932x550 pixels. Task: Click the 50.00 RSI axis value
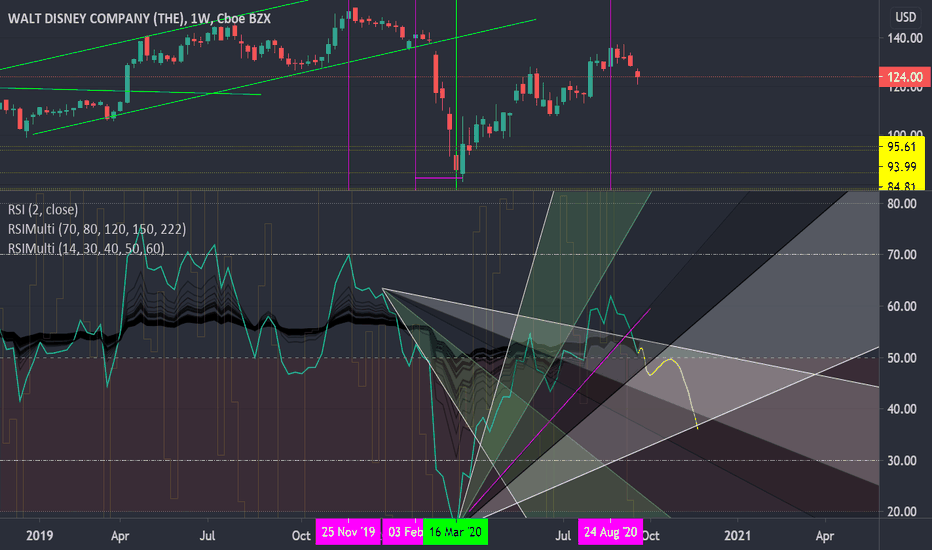tap(901, 358)
